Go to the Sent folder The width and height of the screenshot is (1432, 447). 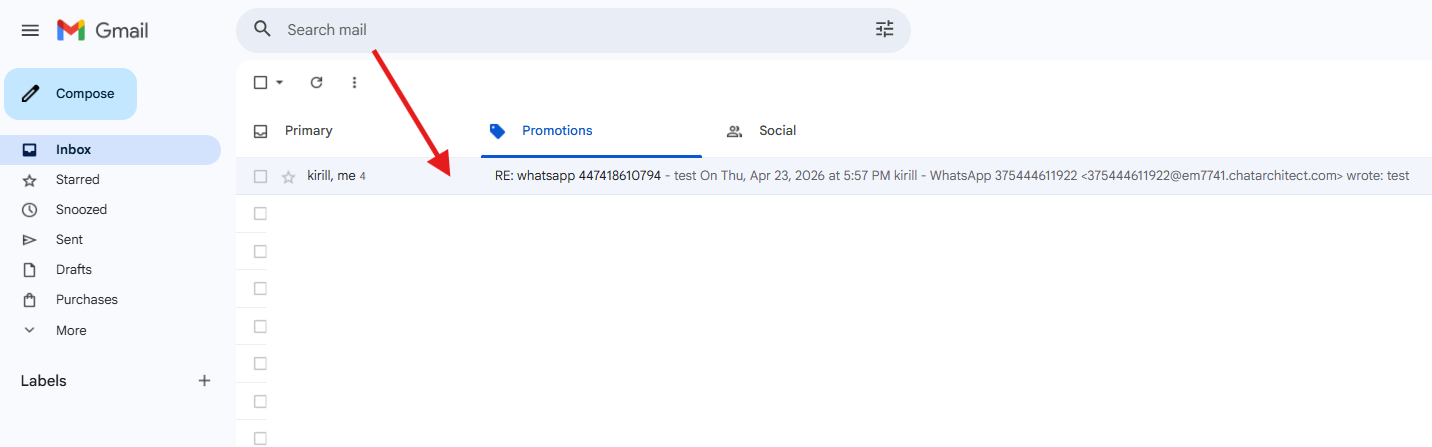click(x=69, y=240)
